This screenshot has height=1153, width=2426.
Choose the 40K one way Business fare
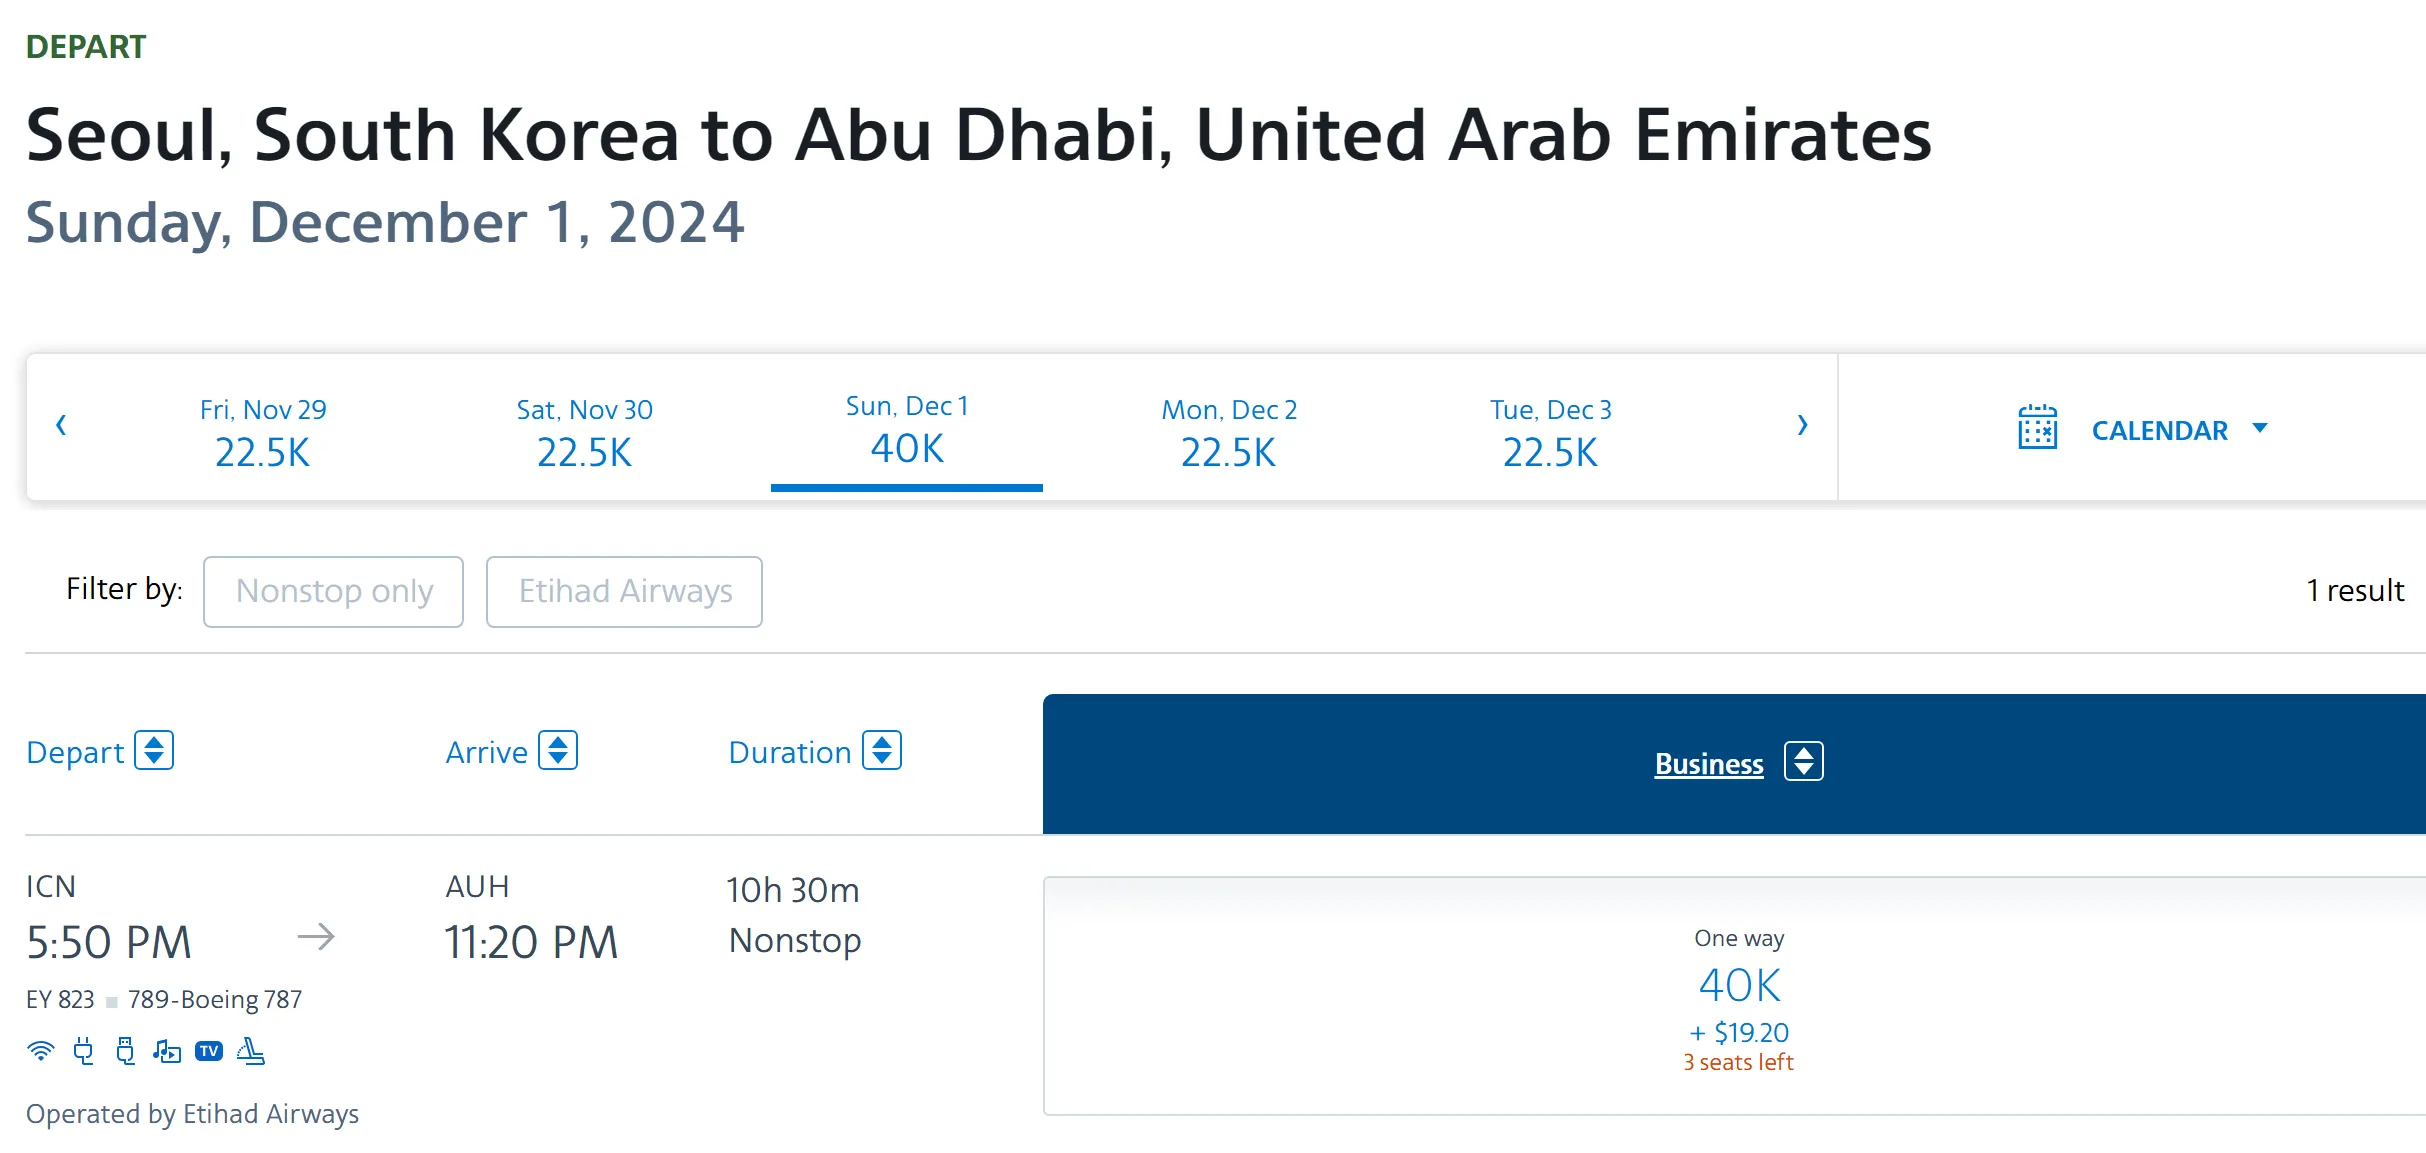(x=1738, y=996)
